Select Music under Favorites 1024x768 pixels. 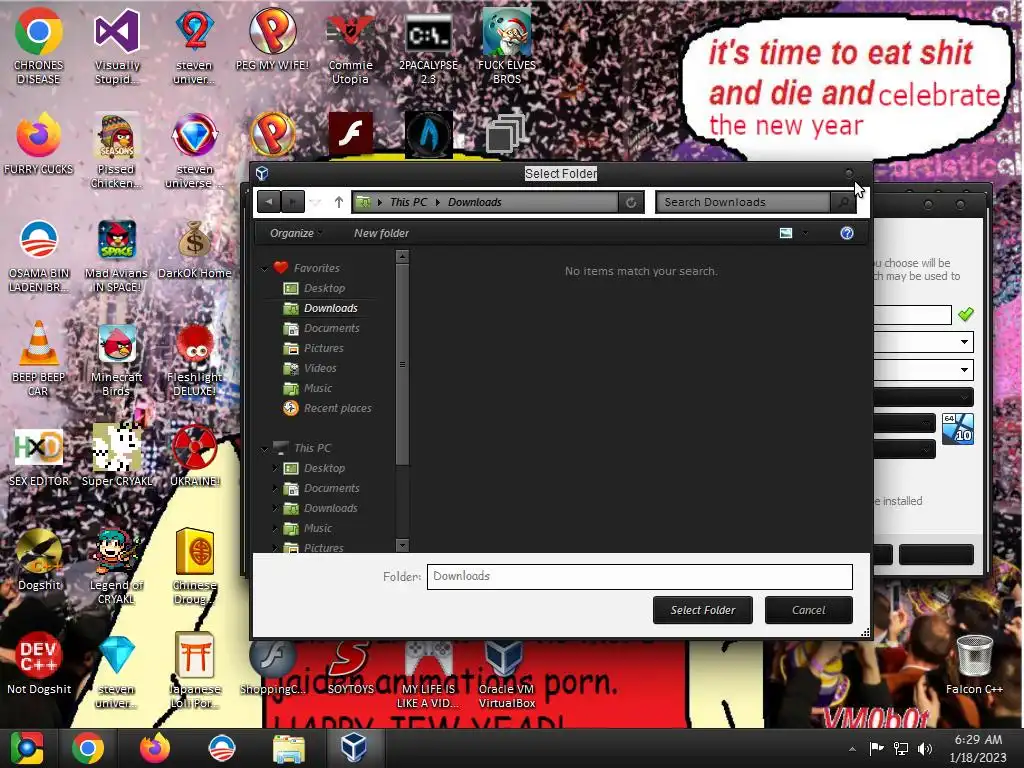click(x=317, y=389)
